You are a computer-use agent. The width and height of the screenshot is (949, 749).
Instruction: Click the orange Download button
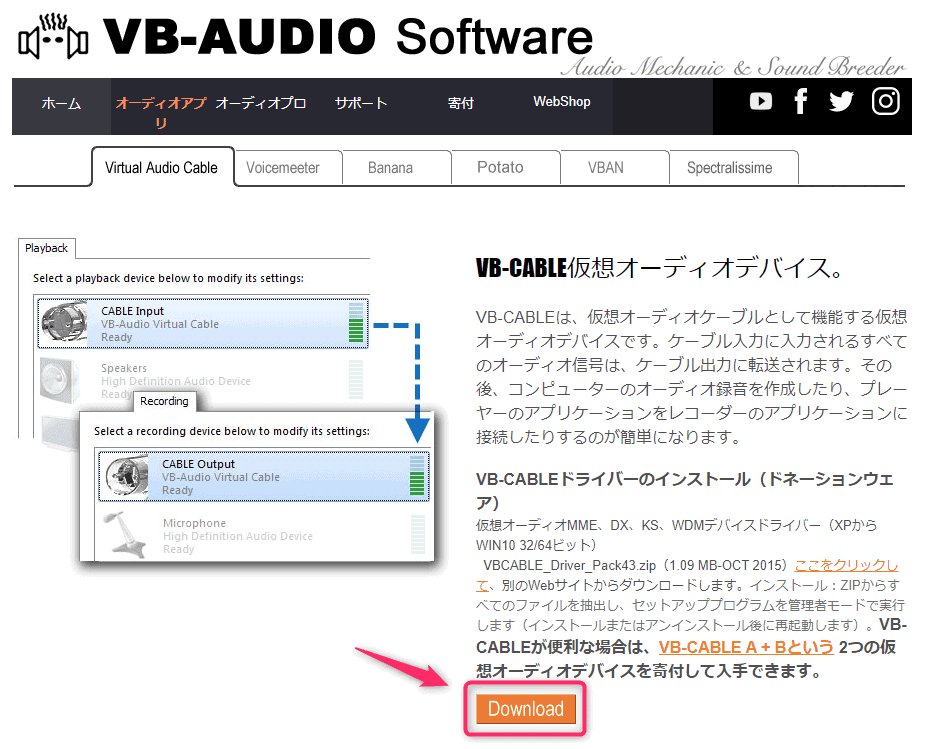(526, 709)
